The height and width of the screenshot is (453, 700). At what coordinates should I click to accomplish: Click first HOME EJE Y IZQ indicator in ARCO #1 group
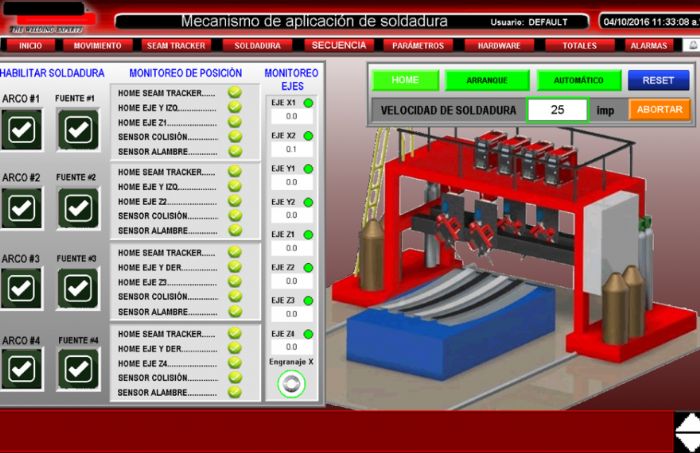pyautogui.click(x=235, y=107)
